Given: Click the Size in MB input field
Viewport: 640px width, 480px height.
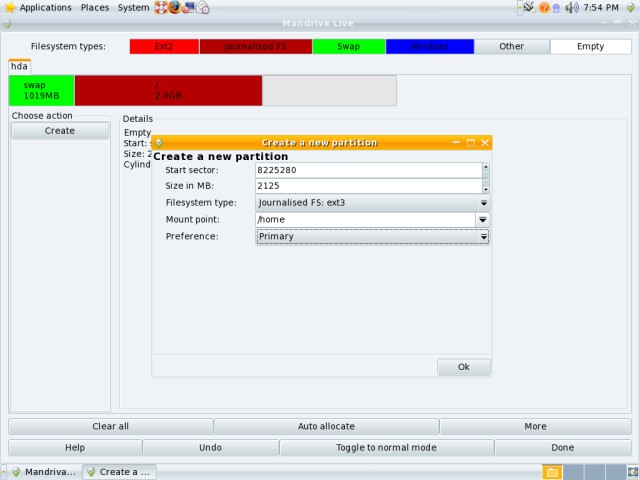Looking at the screenshot, I should click(369, 186).
